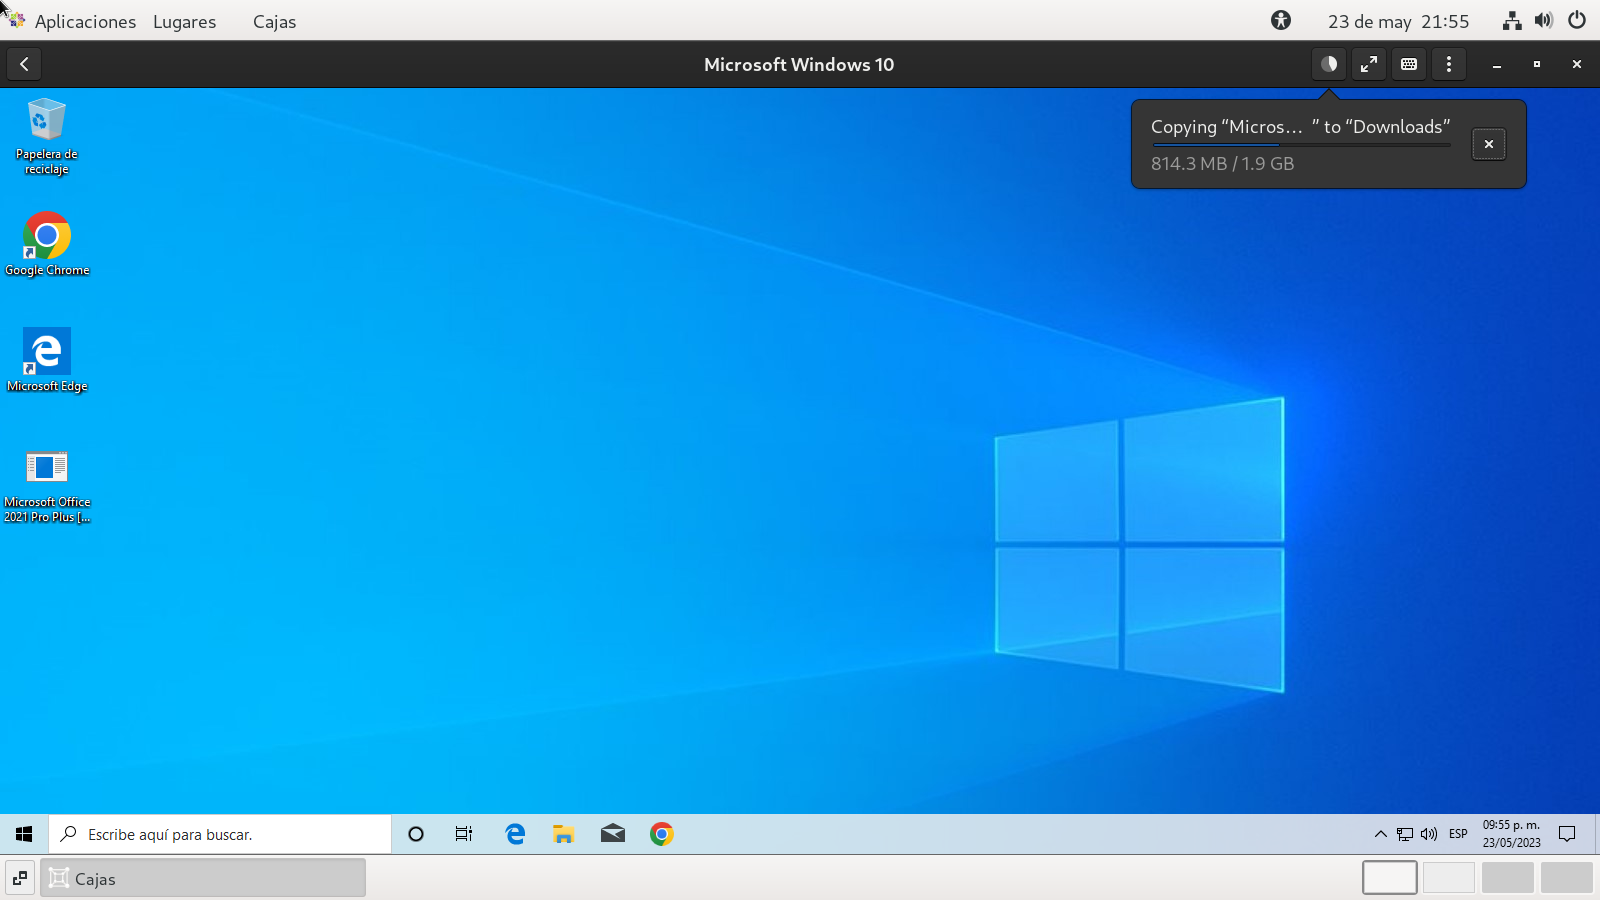This screenshot has height=900, width=1600.
Task: Open the Windows Start menu
Action: tap(24, 834)
